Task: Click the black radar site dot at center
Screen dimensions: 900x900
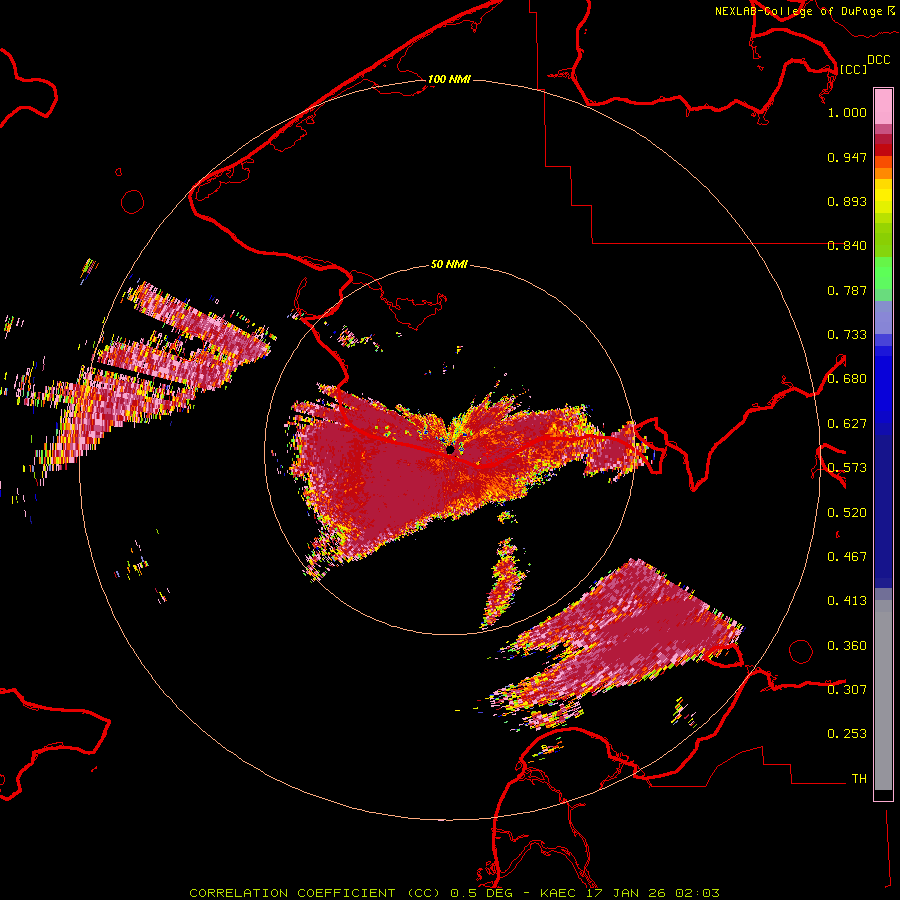Action: (451, 449)
